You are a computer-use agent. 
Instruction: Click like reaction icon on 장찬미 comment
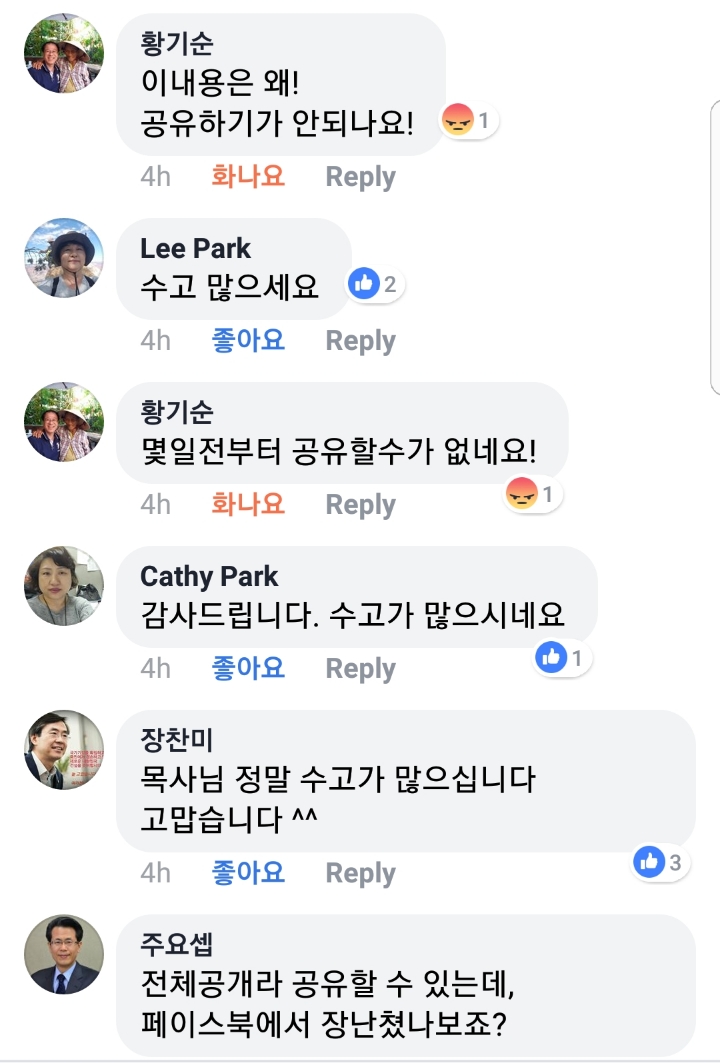coord(649,861)
